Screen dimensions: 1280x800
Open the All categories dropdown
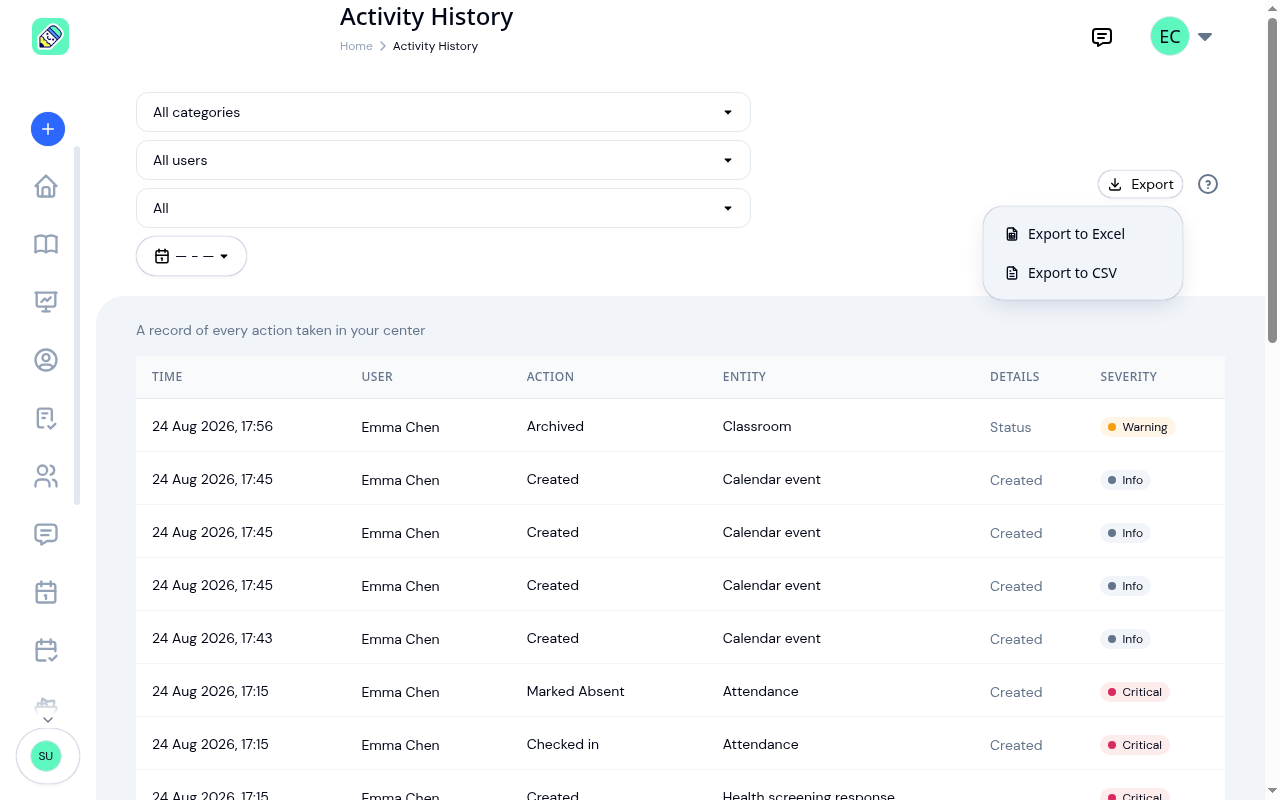pos(443,112)
